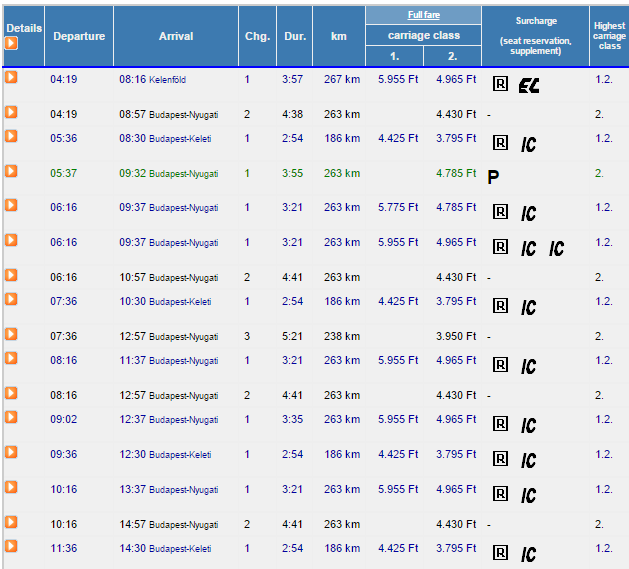Viewport: 629px width, 569px height.
Task: Click the EC EuroCity icon in the 04:19 Kelenföld row
Action: 529,85
